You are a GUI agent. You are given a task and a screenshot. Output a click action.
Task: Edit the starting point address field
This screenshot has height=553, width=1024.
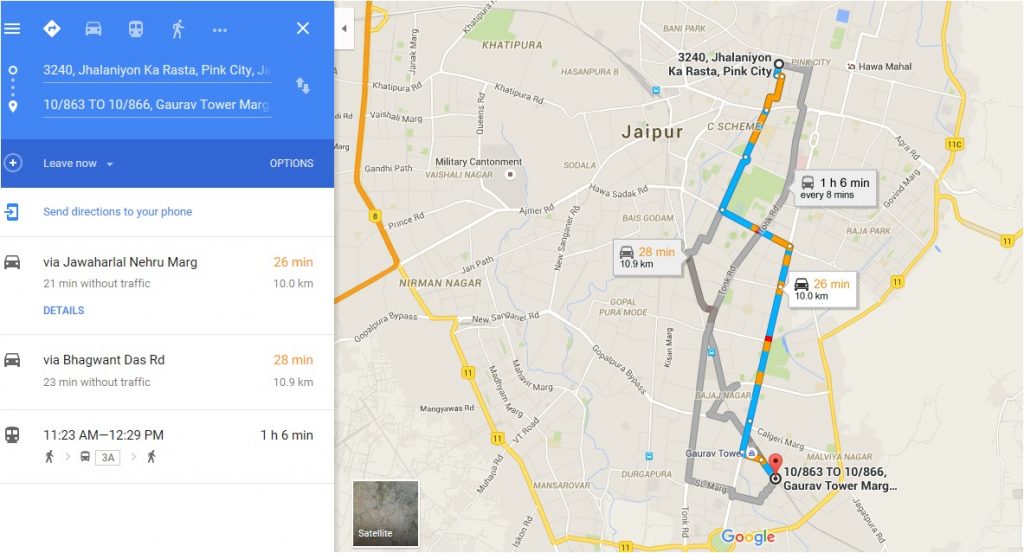pyautogui.click(x=157, y=71)
